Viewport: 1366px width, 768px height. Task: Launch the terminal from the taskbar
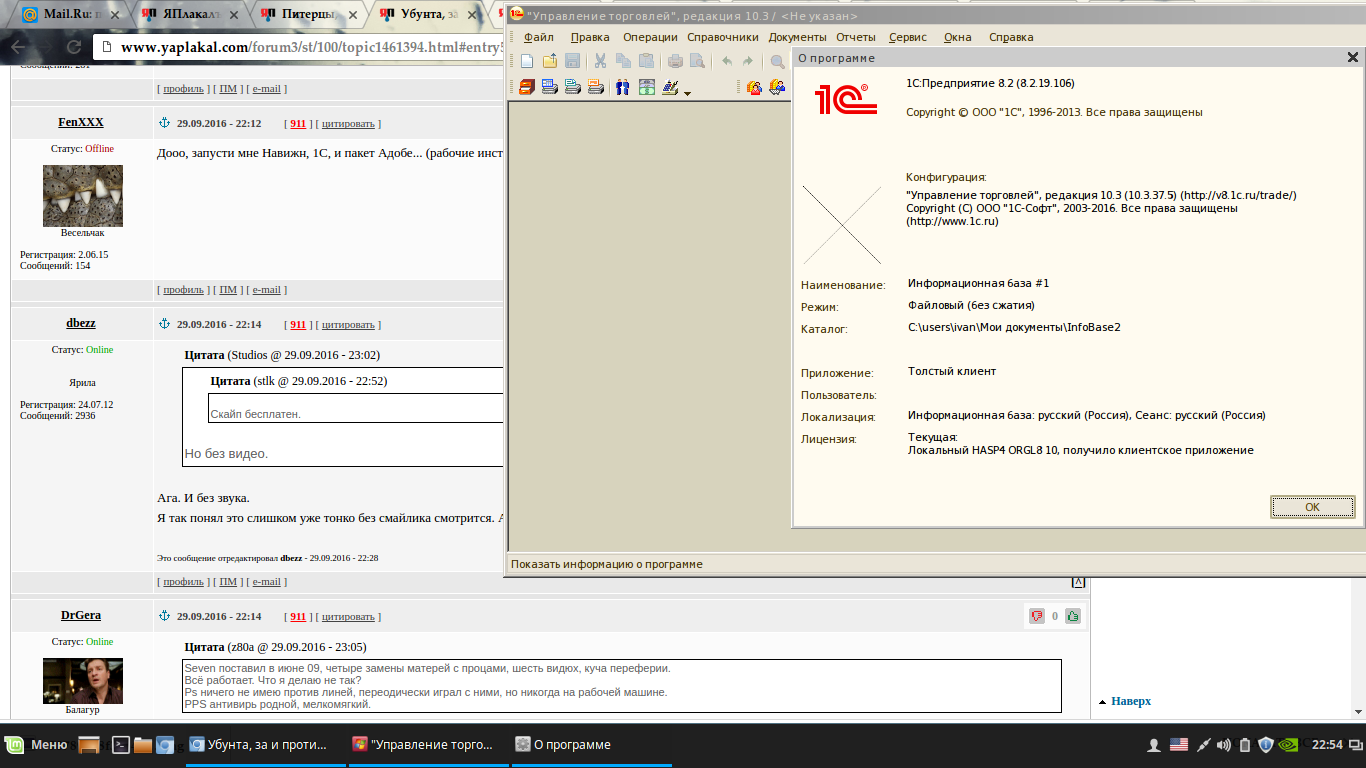coord(119,744)
